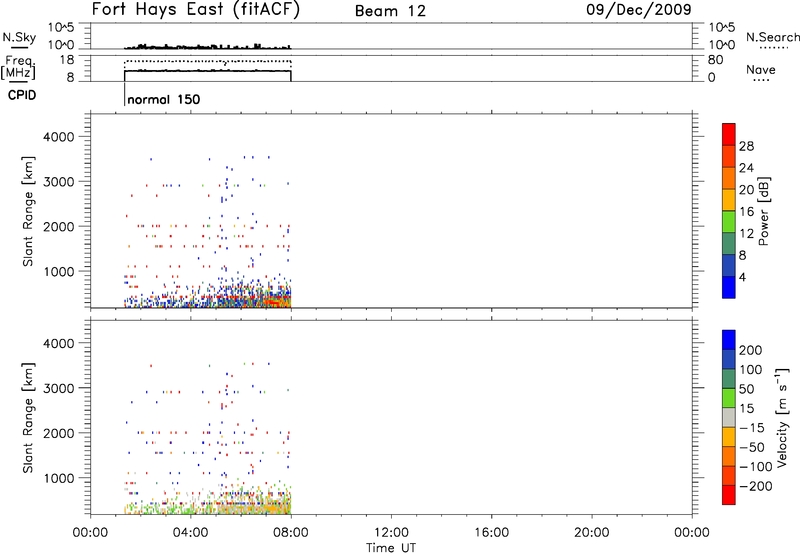Select the '12:00' time tick label
800x554 pixels.
coord(391,533)
